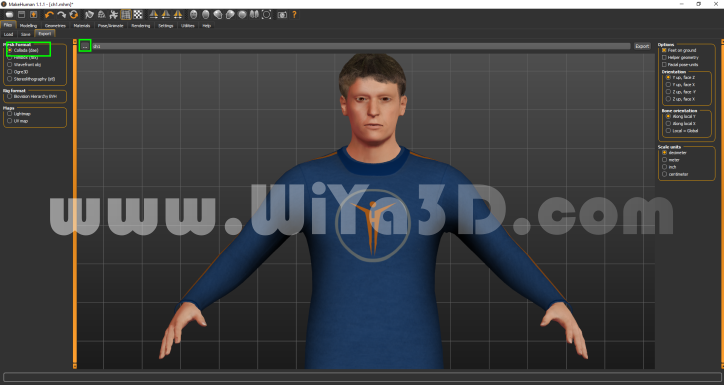Click the Export button

tap(642, 46)
